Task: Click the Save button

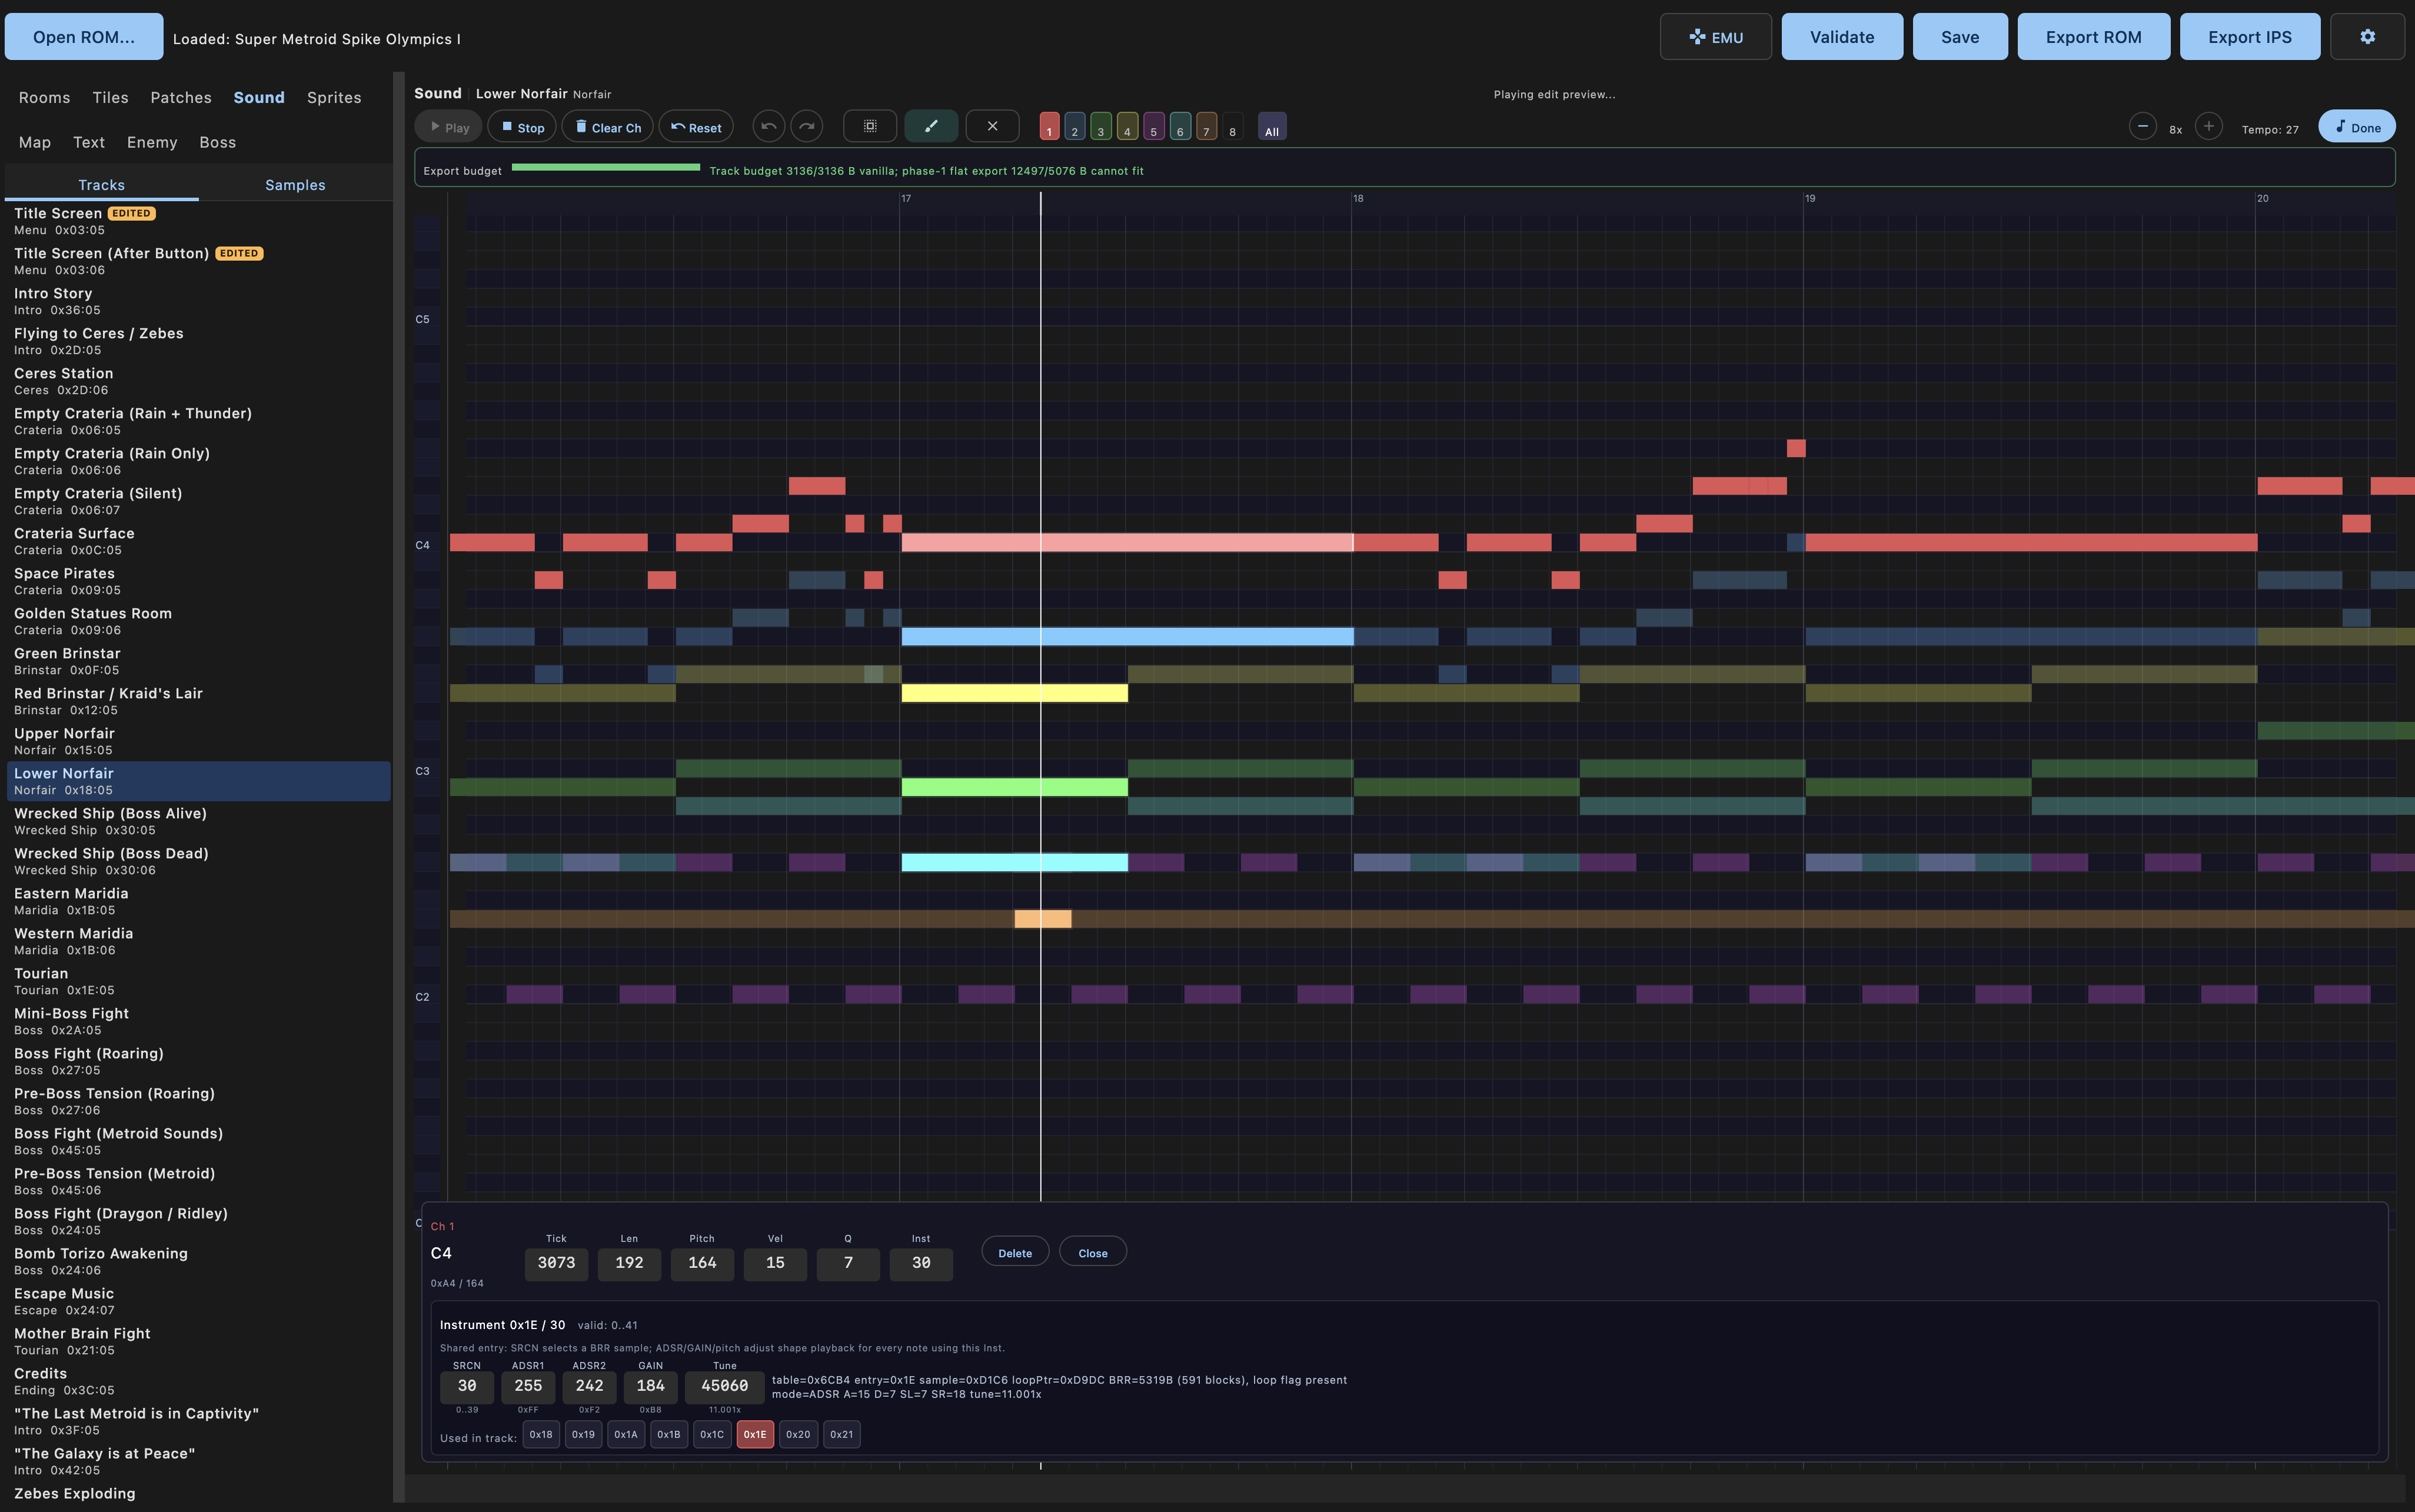Action: [1960, 37]
